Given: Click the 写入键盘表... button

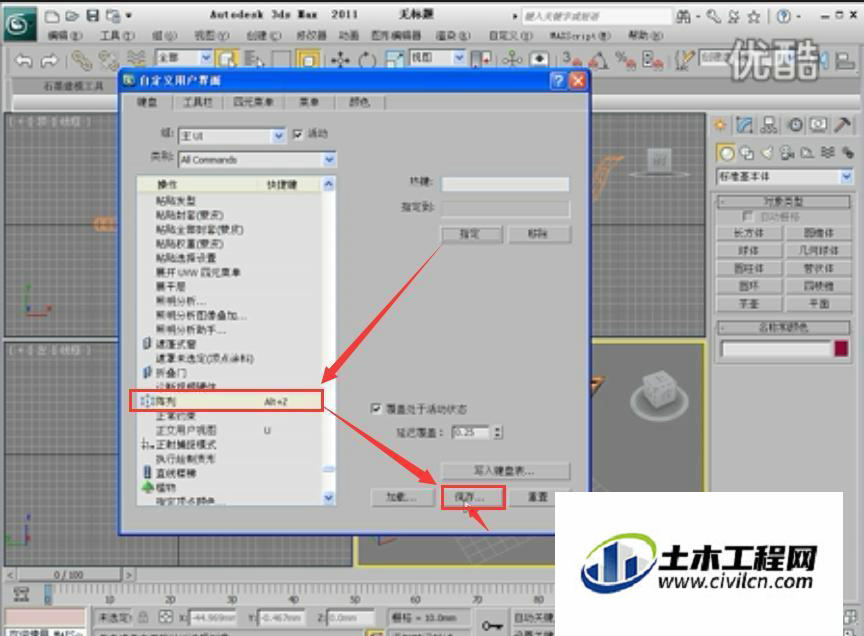Looking at the screenshot, I should point(505,471).
